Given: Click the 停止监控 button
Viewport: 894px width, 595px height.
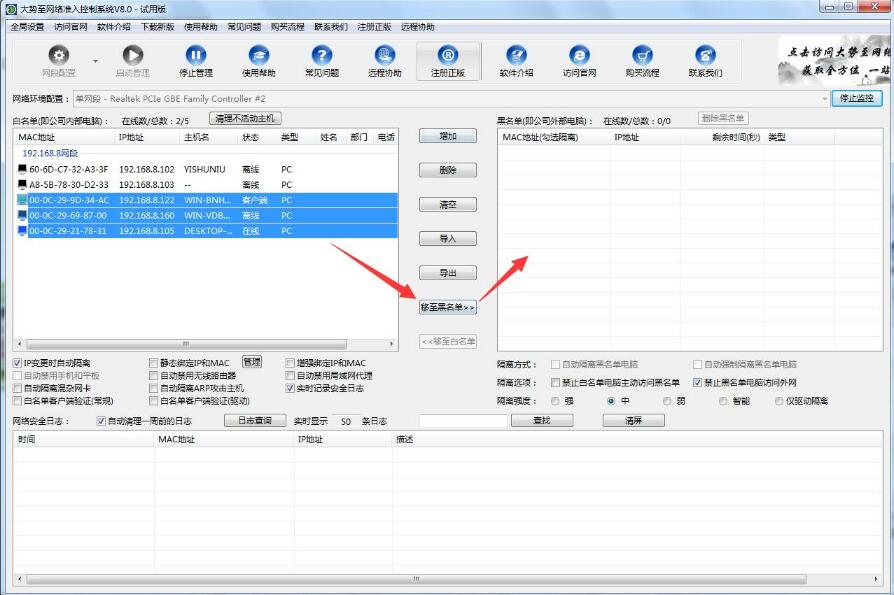Looking at the screenshot, I should [x=857, y=98].
